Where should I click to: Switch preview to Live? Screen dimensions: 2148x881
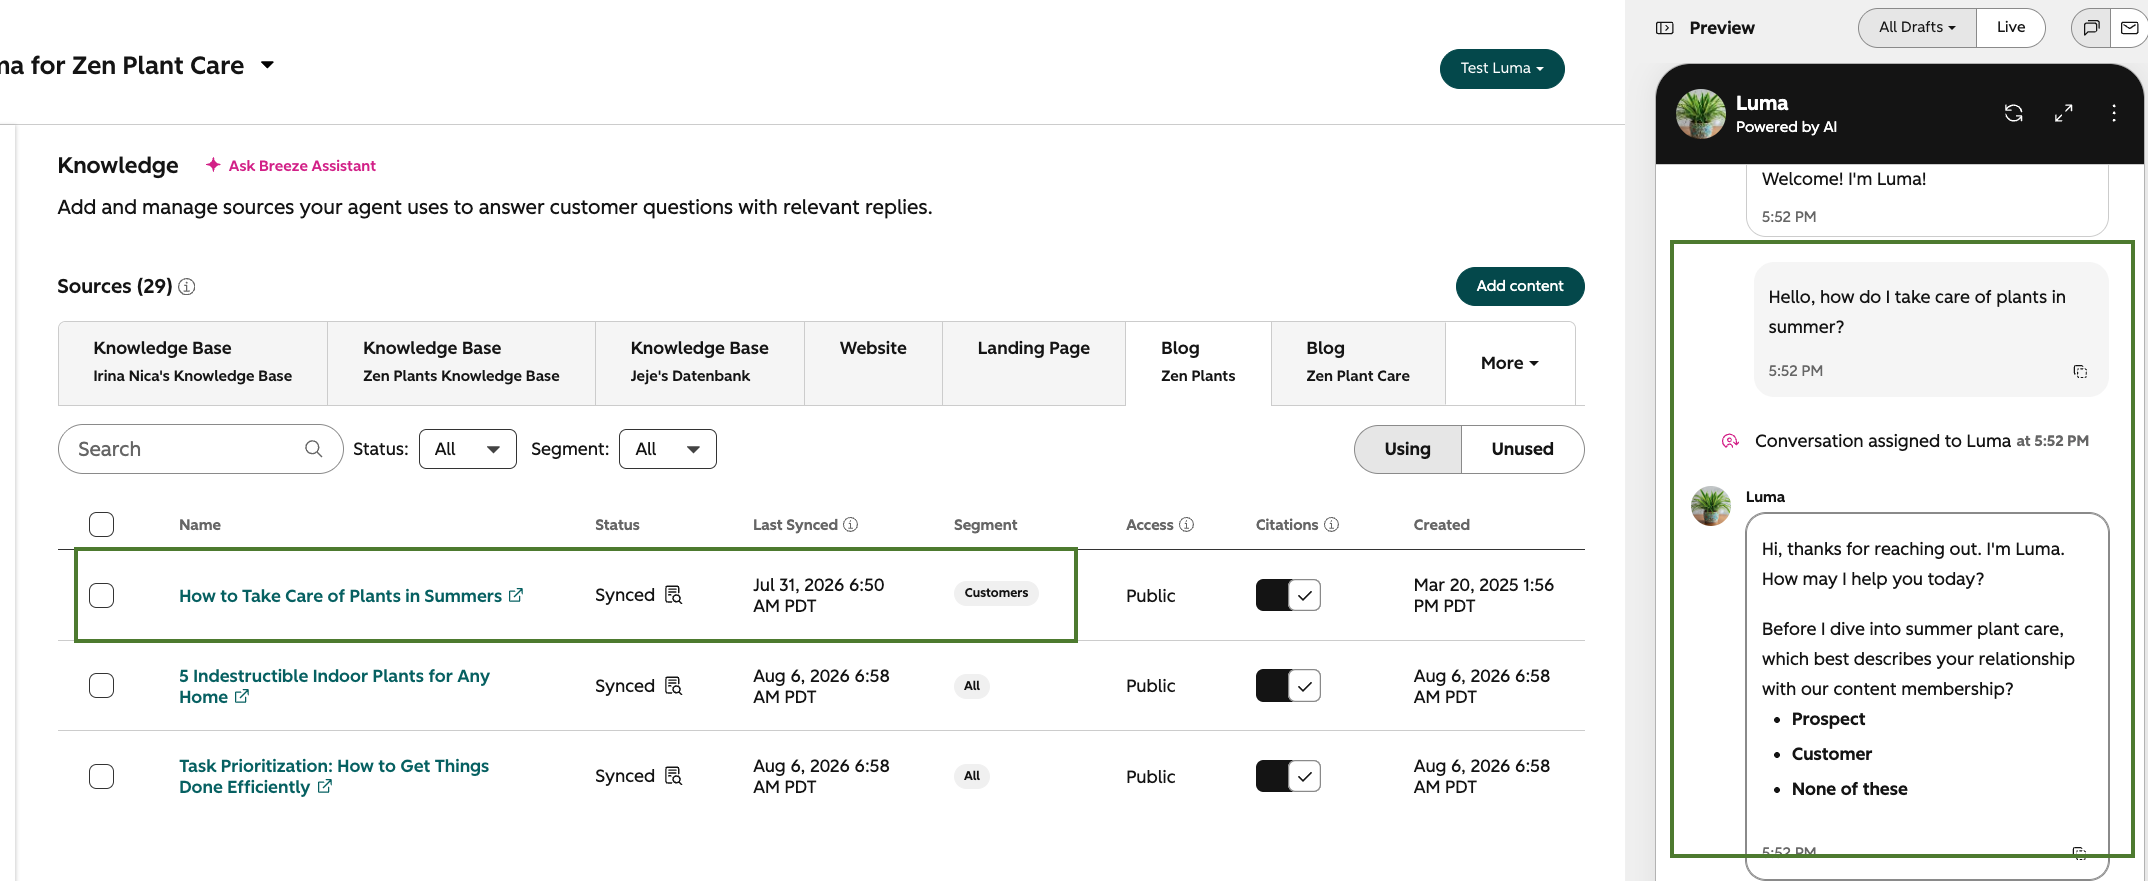coord(2011,27)
